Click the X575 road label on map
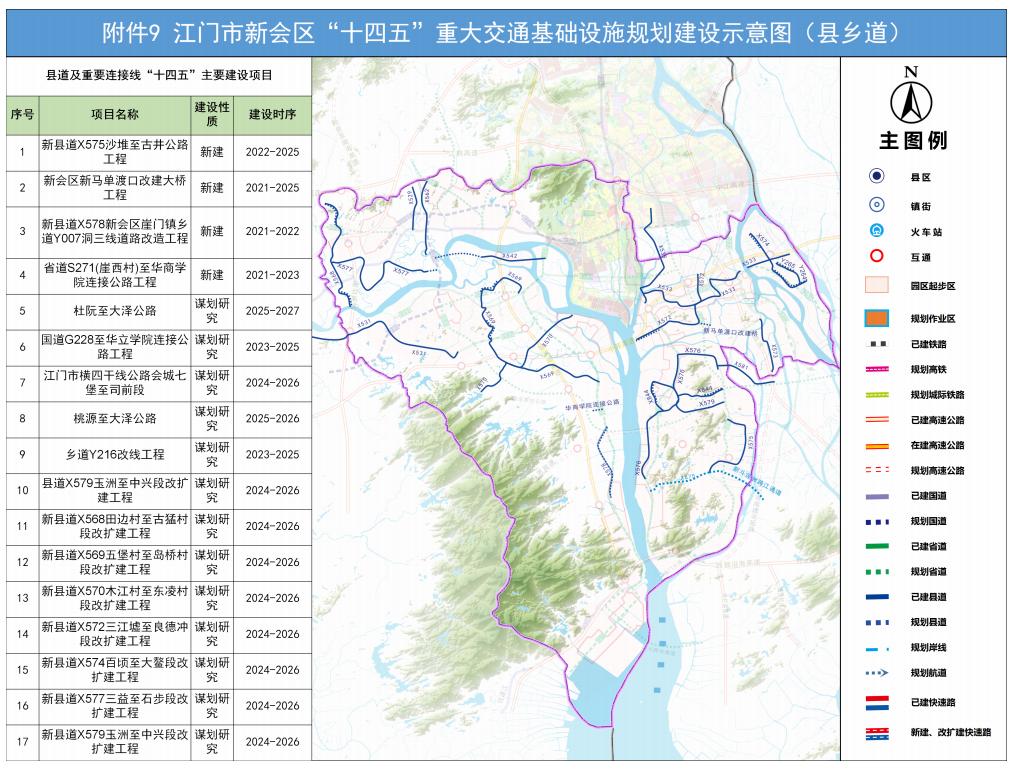This screenshot has height=769, width=1010. (750, 443)
